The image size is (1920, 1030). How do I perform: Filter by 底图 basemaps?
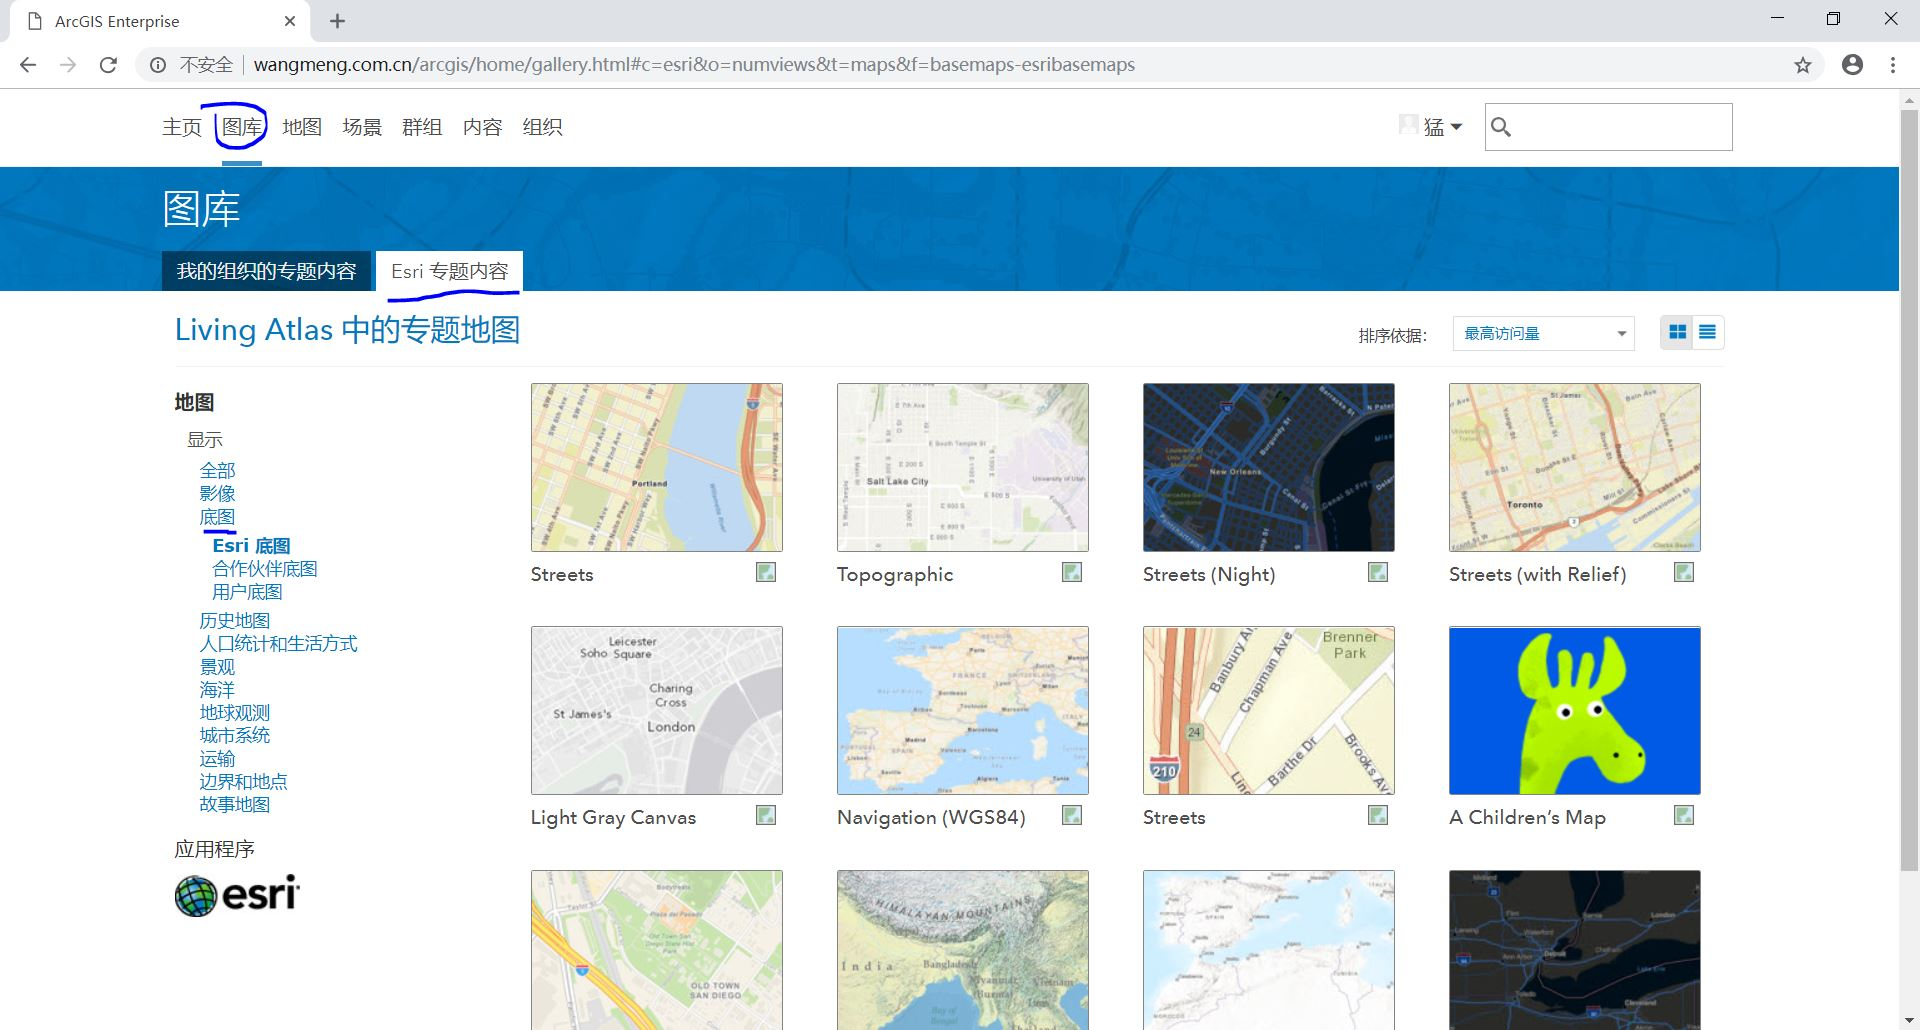pos(217,517)
